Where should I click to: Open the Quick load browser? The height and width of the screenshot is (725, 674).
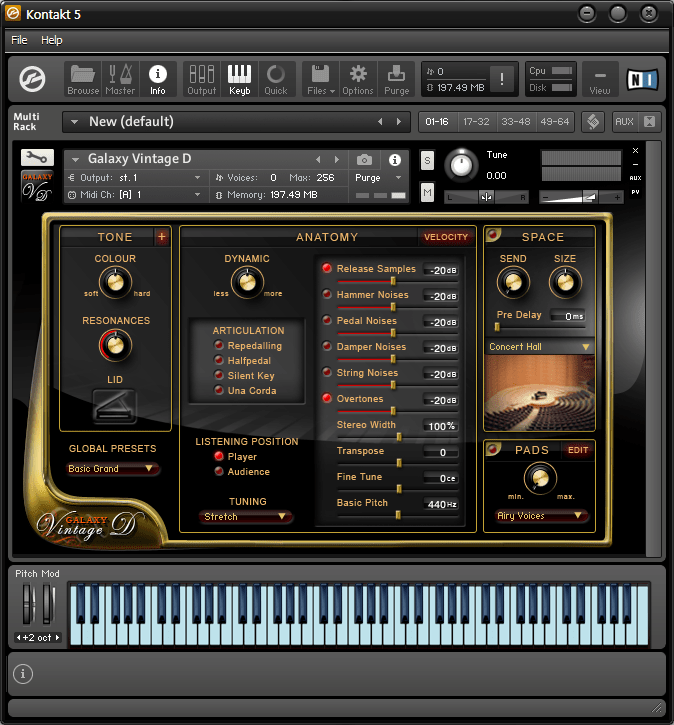[276, 79]
